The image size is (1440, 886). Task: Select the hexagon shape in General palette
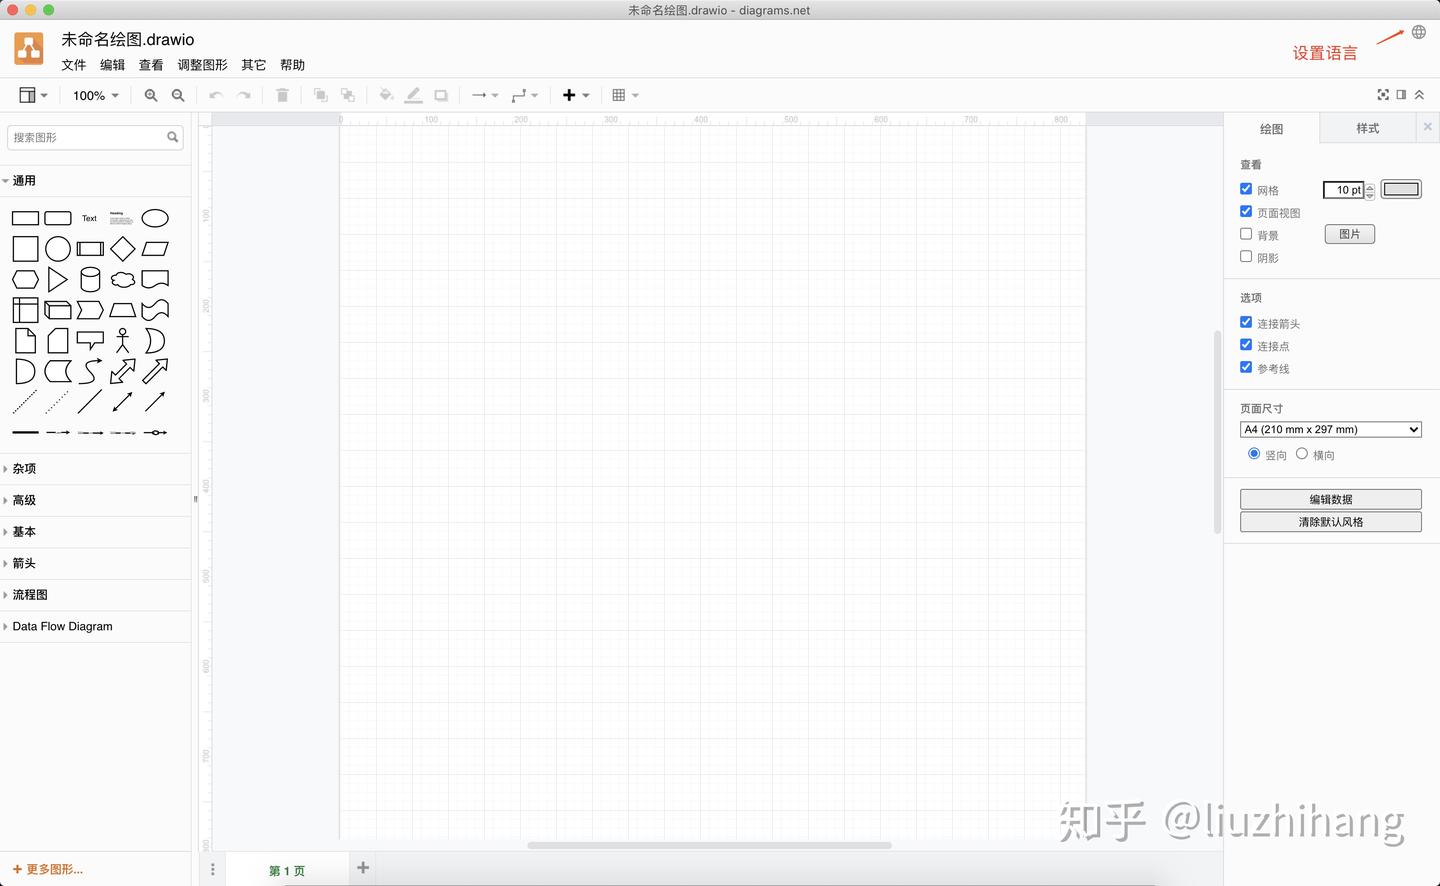point(25,279)
